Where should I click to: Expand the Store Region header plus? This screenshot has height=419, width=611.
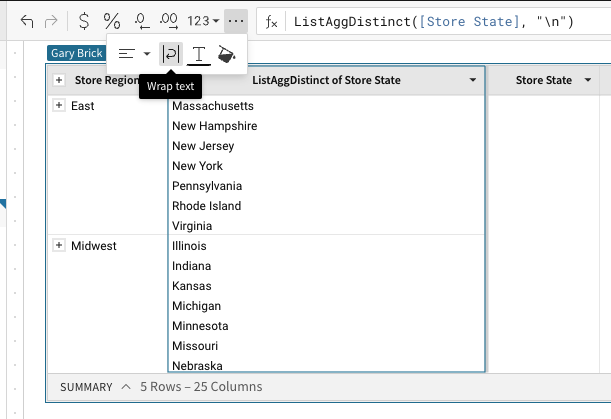(x=59, y=80)
